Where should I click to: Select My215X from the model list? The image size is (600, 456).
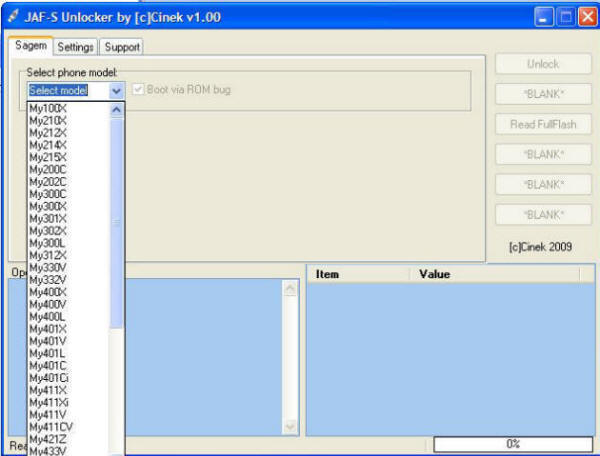click(x=69, y=158)
